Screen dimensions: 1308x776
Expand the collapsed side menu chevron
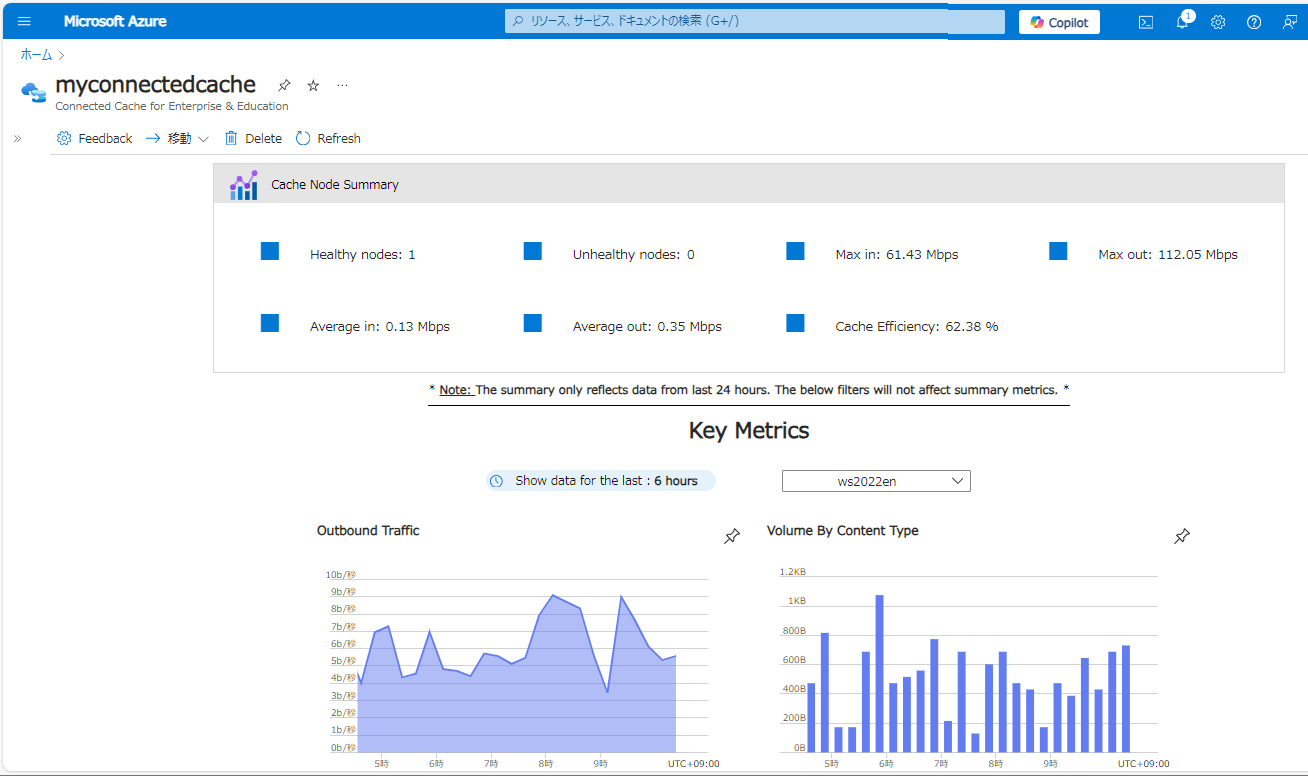click(17, 139)
